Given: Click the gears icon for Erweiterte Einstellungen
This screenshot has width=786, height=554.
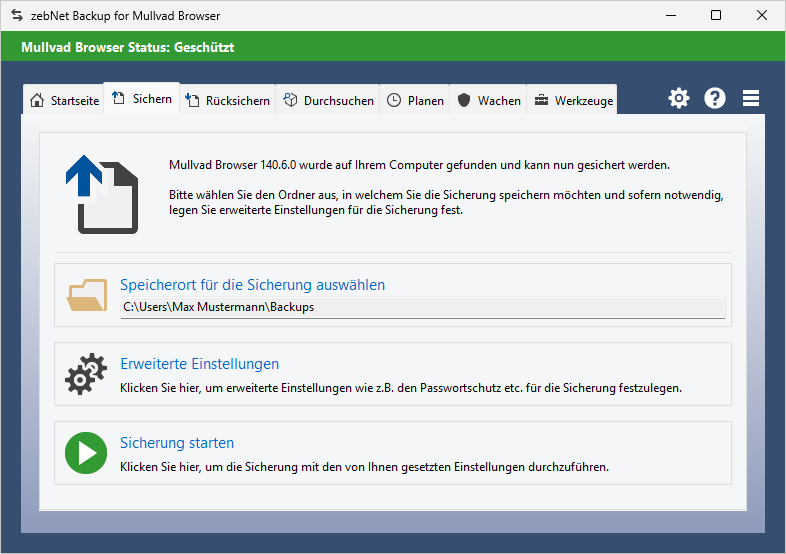Looking at the screenshot, I should coord(86,374).
